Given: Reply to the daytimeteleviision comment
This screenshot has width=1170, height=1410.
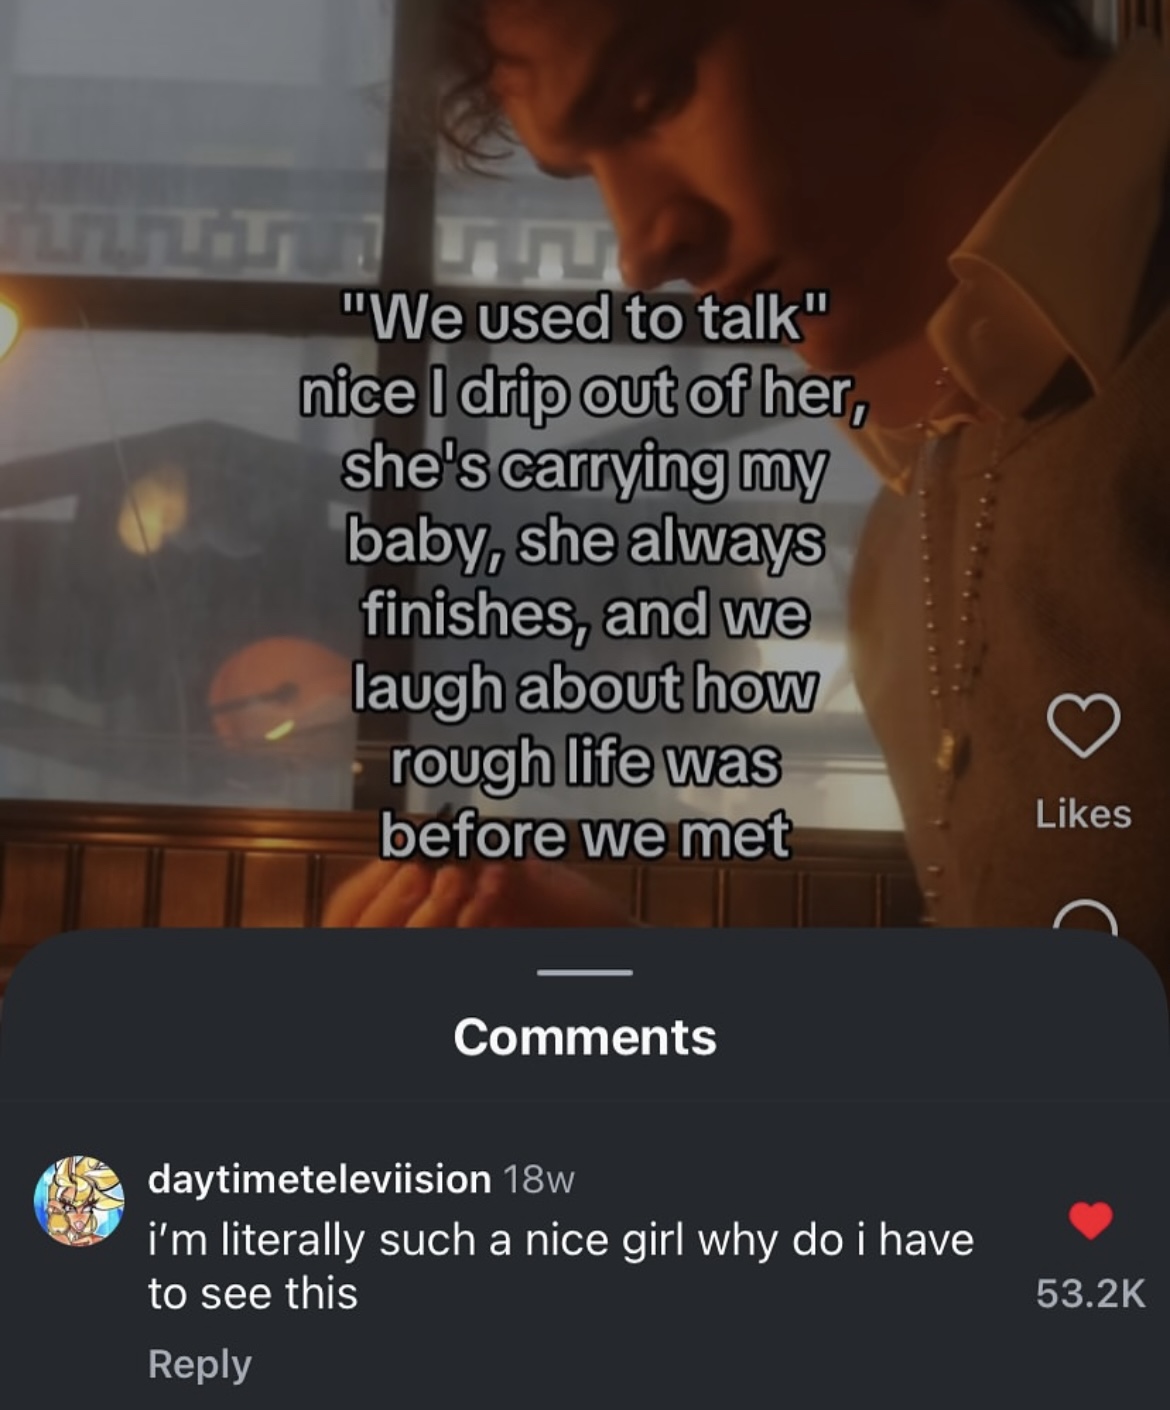Looking at the screenshot, I should (200, 1364).
